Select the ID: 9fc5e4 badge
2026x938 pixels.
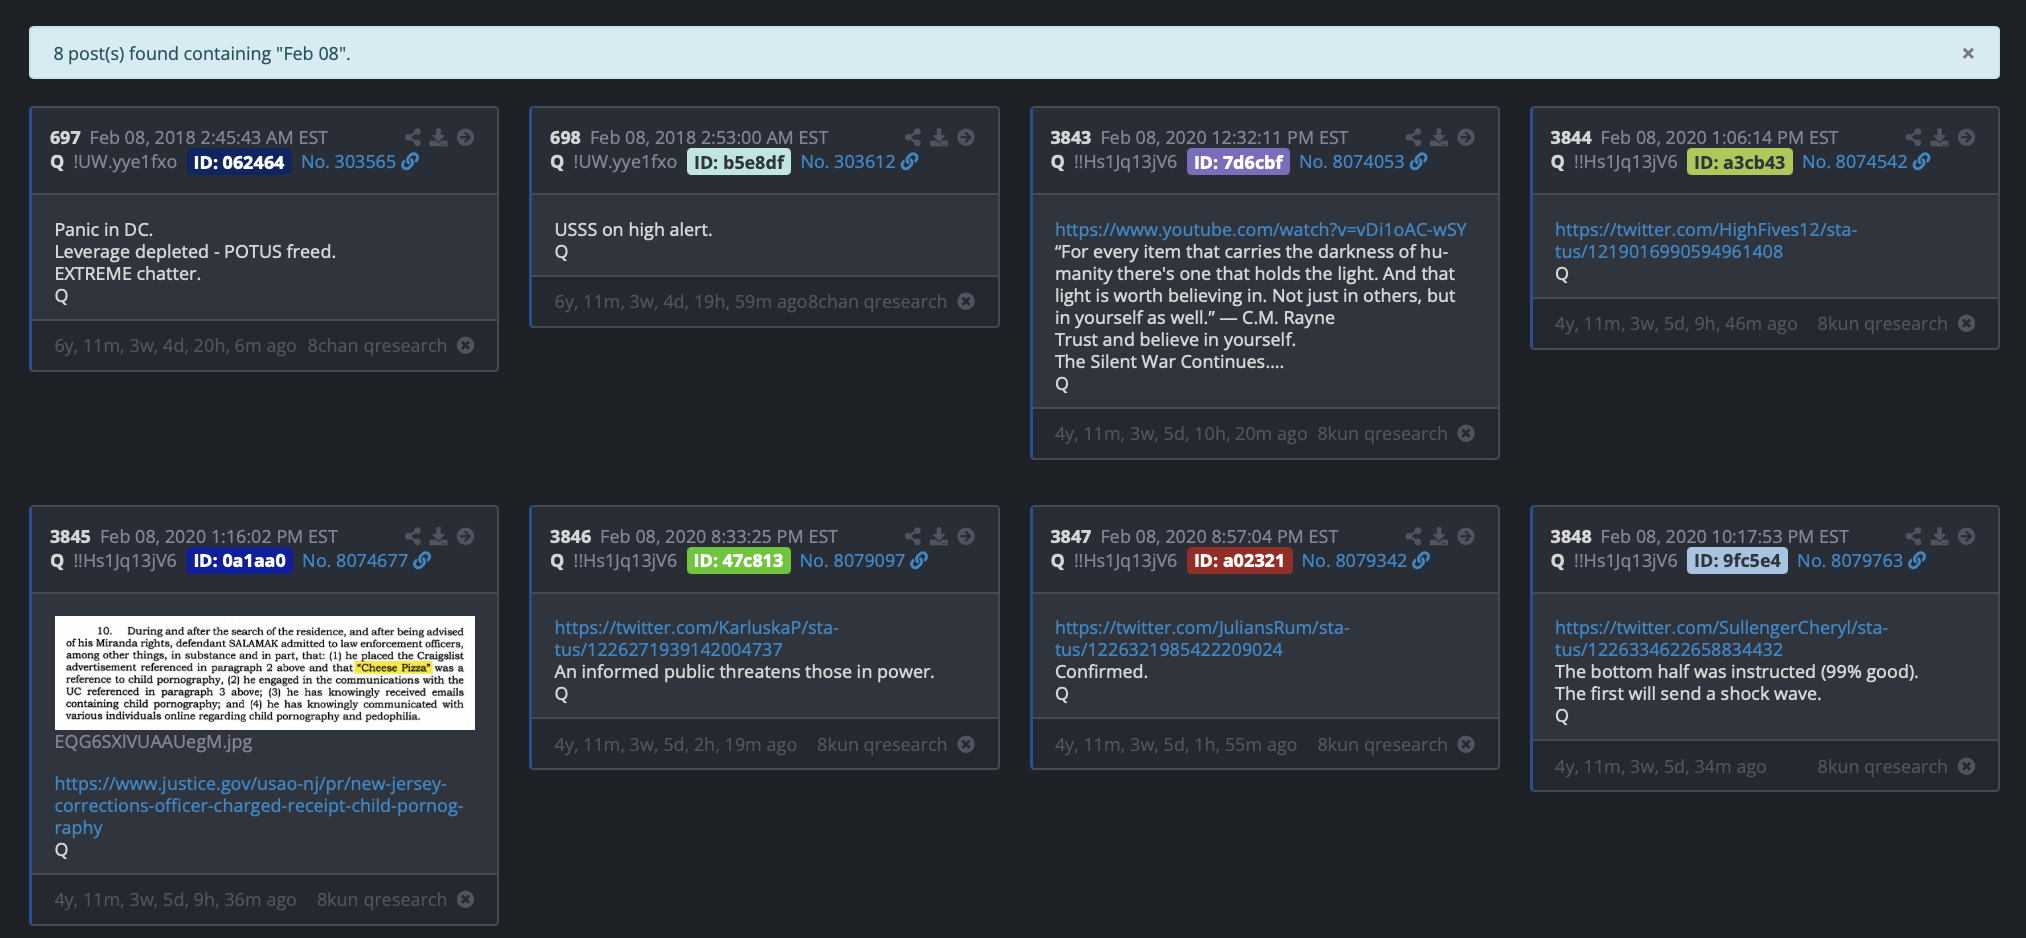[x=1737, y=561]
